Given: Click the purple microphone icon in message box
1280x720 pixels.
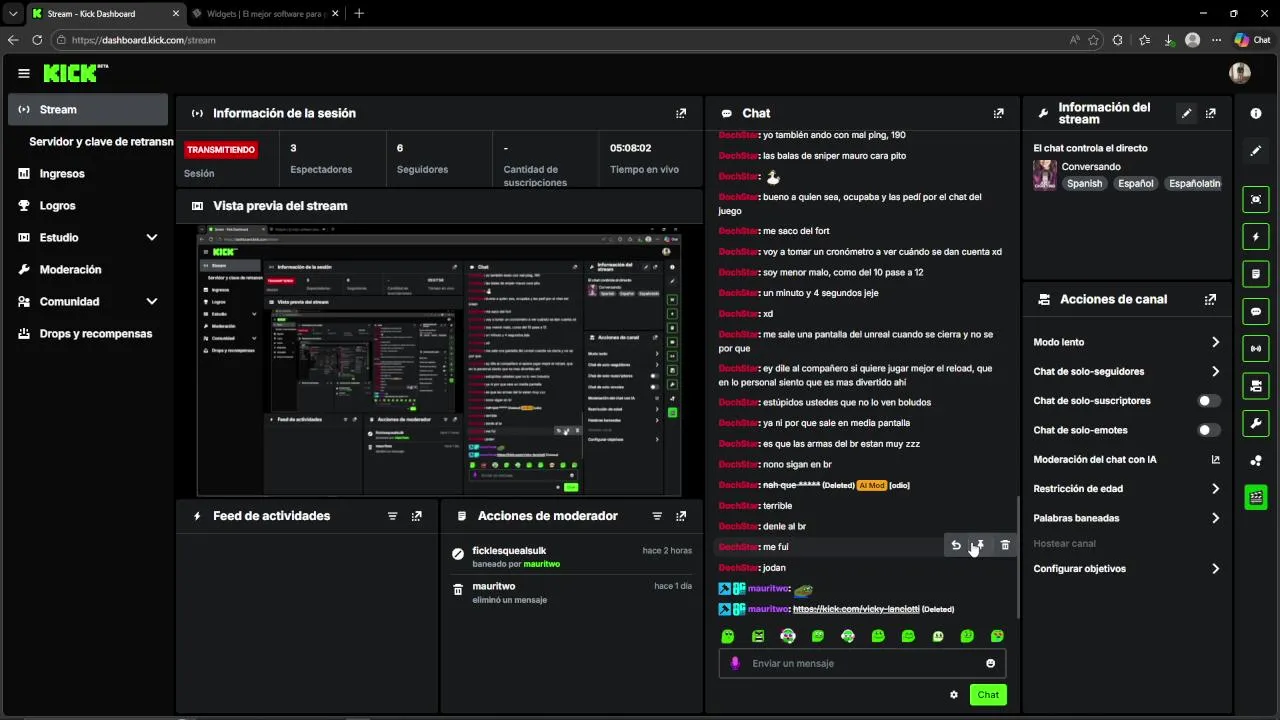Looking at the screenshot, I should pos(735,663).
